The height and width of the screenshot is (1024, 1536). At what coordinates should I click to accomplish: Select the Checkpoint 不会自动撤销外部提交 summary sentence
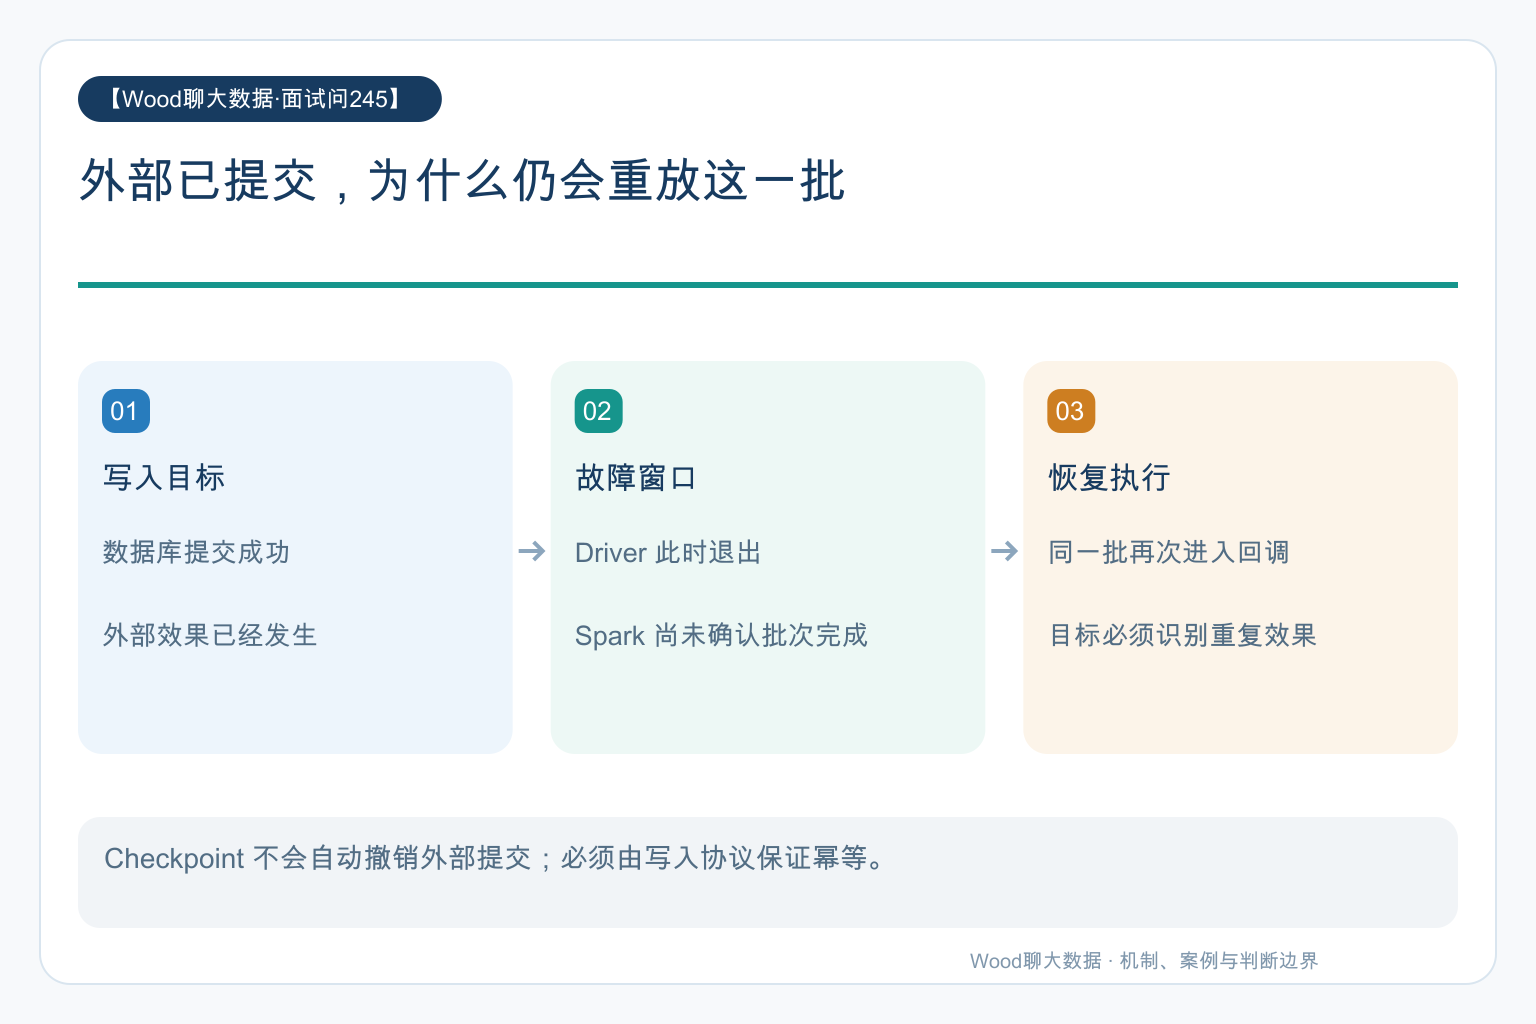[495, 858]
